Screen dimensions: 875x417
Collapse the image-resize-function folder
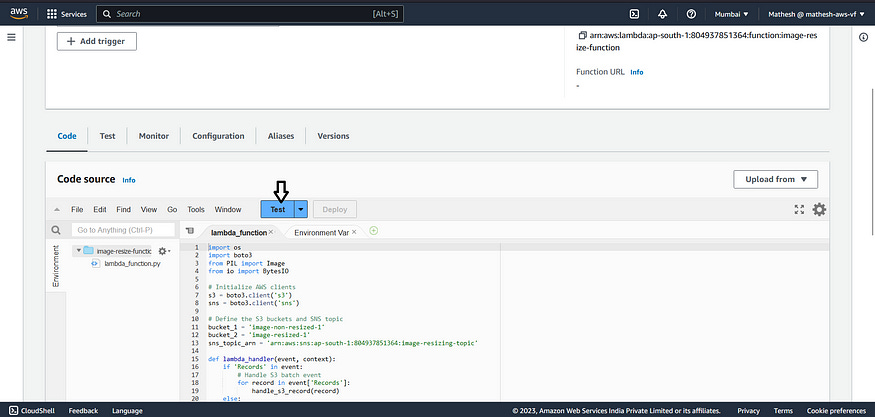point(79,251)
